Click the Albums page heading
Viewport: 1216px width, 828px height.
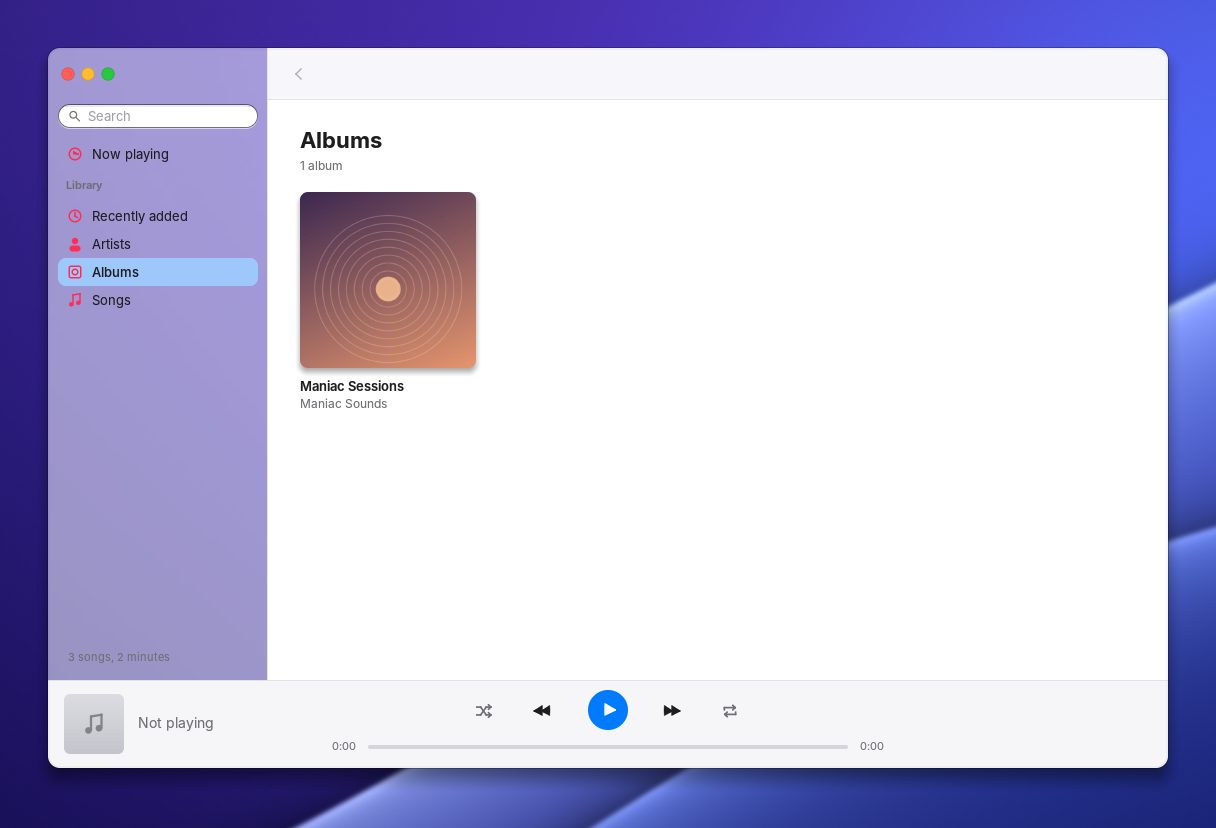pos(341,140)
